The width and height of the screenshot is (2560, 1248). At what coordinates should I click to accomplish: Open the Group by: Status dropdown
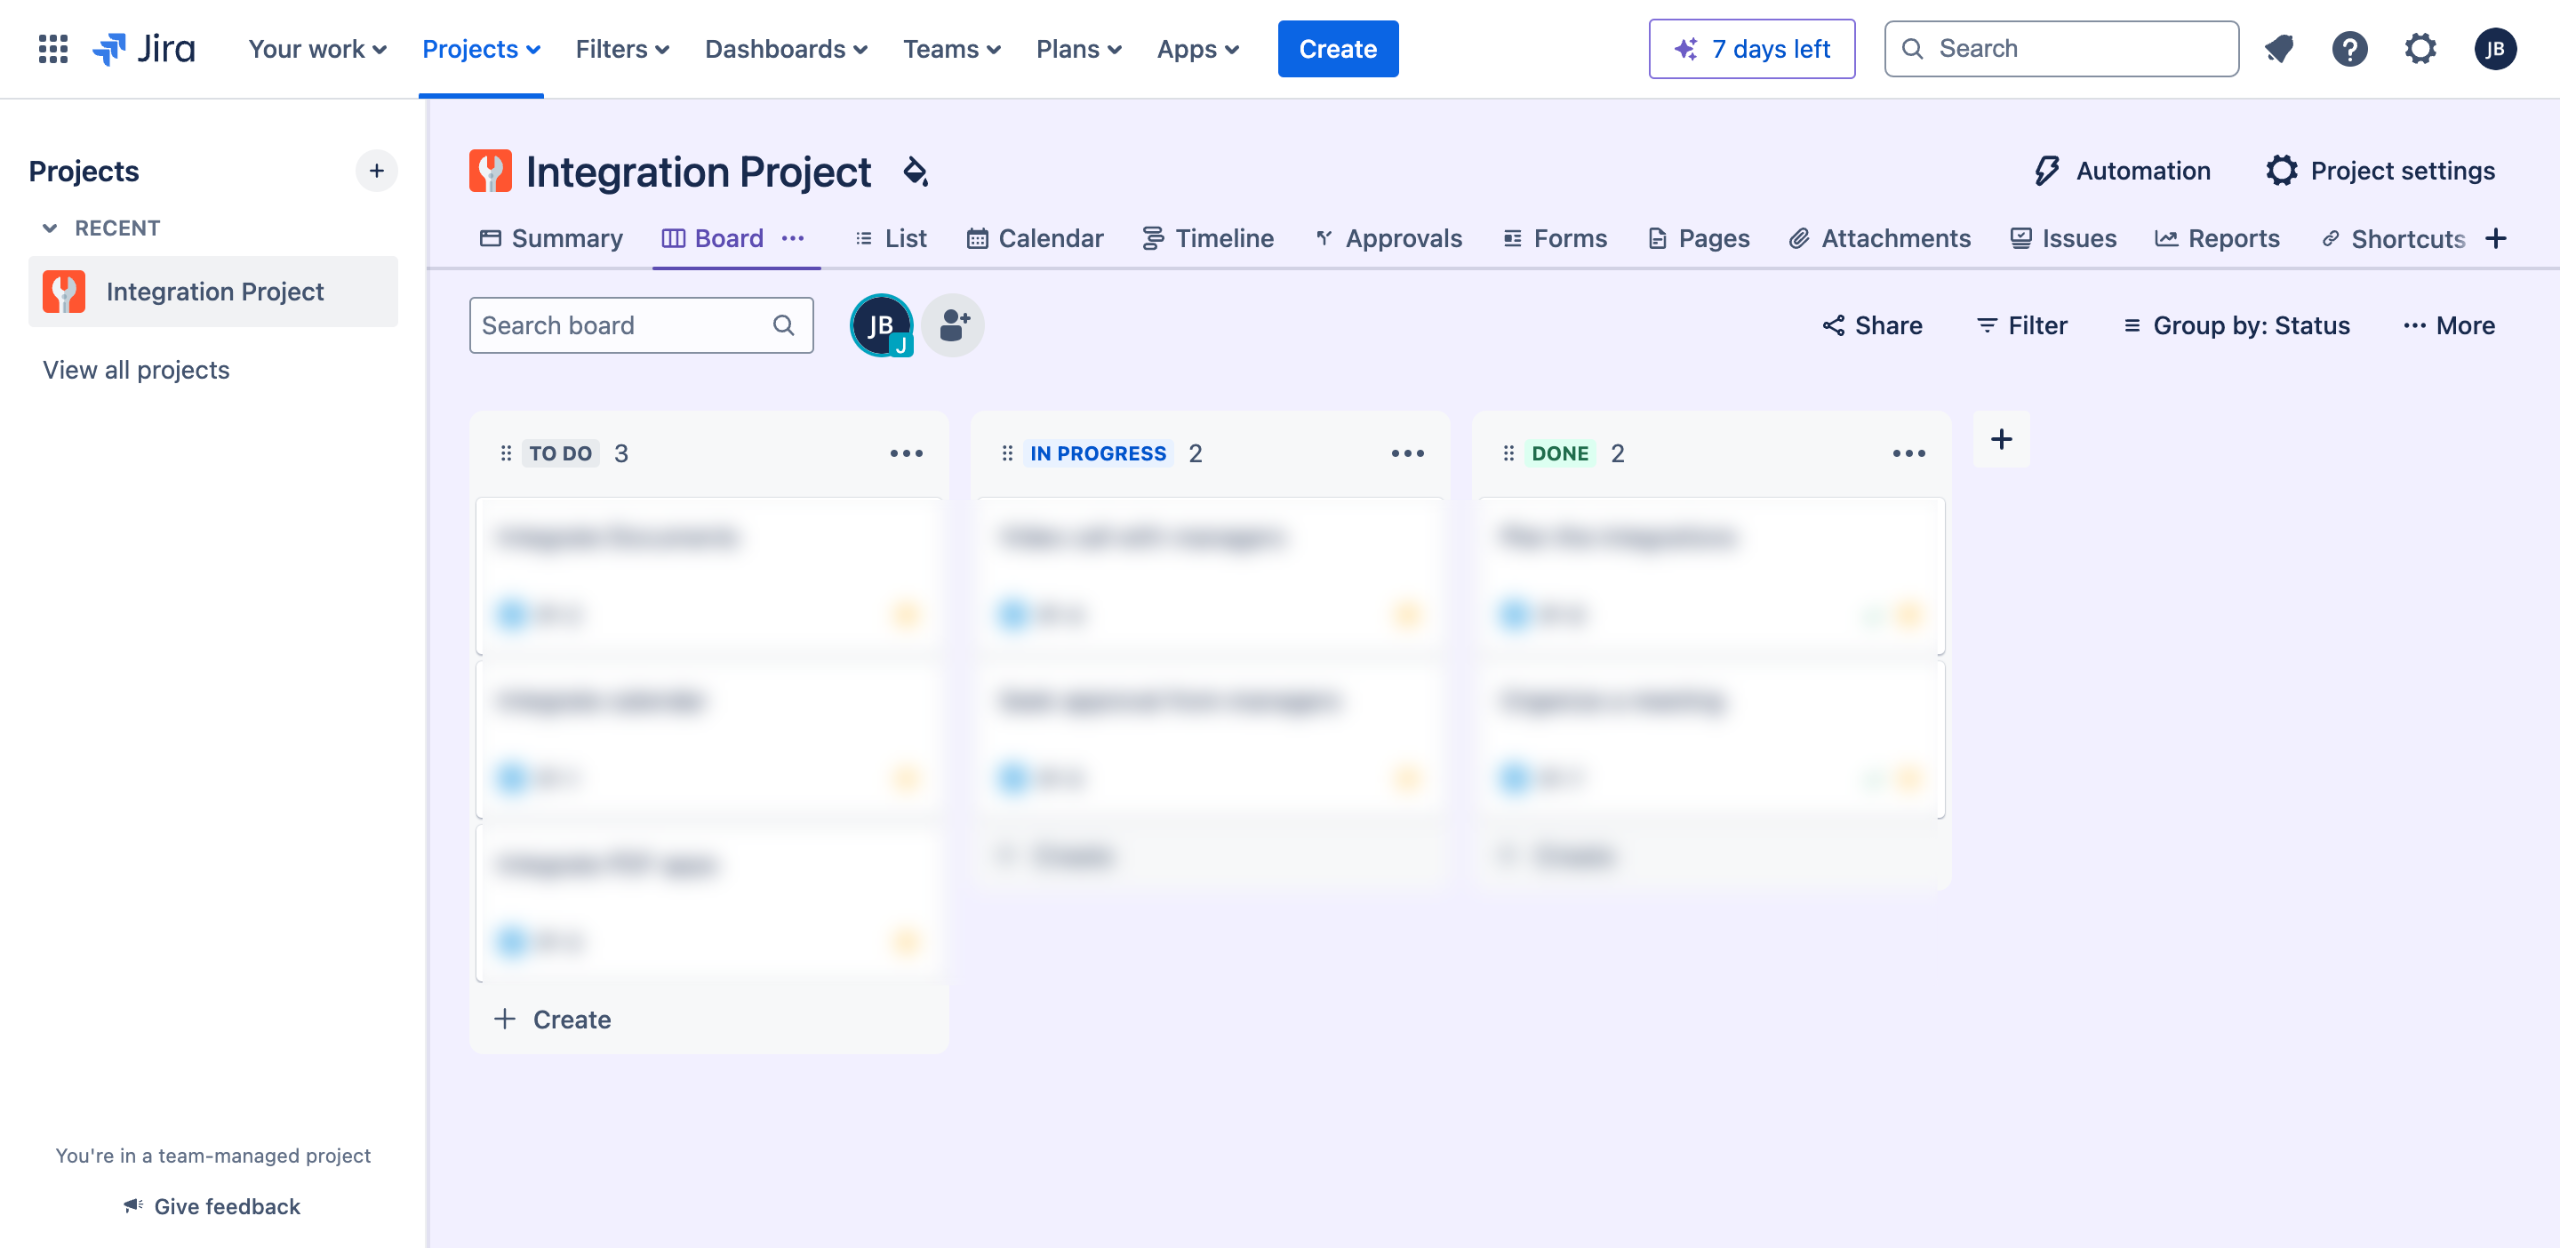coord(2236,325)
